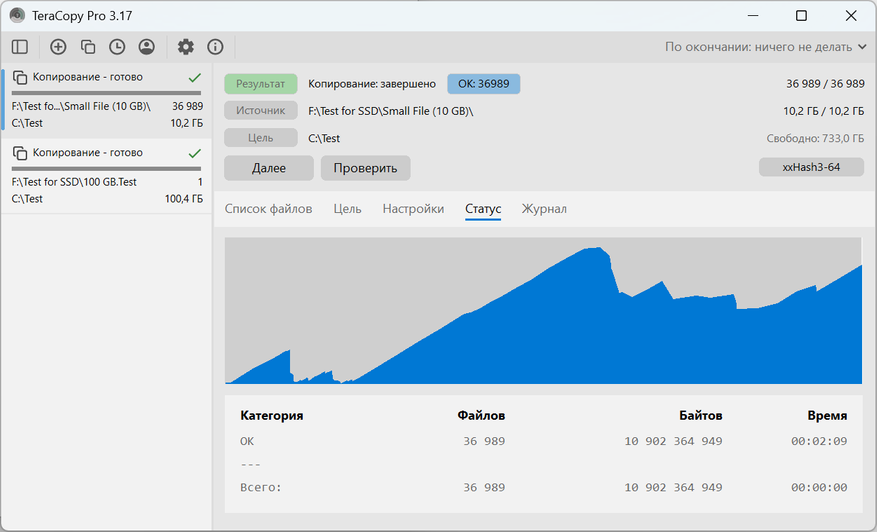Viewport: 877px width, 532px height.
Task: Select the 100 GB.Test copy task
Action: click(106, 175)
